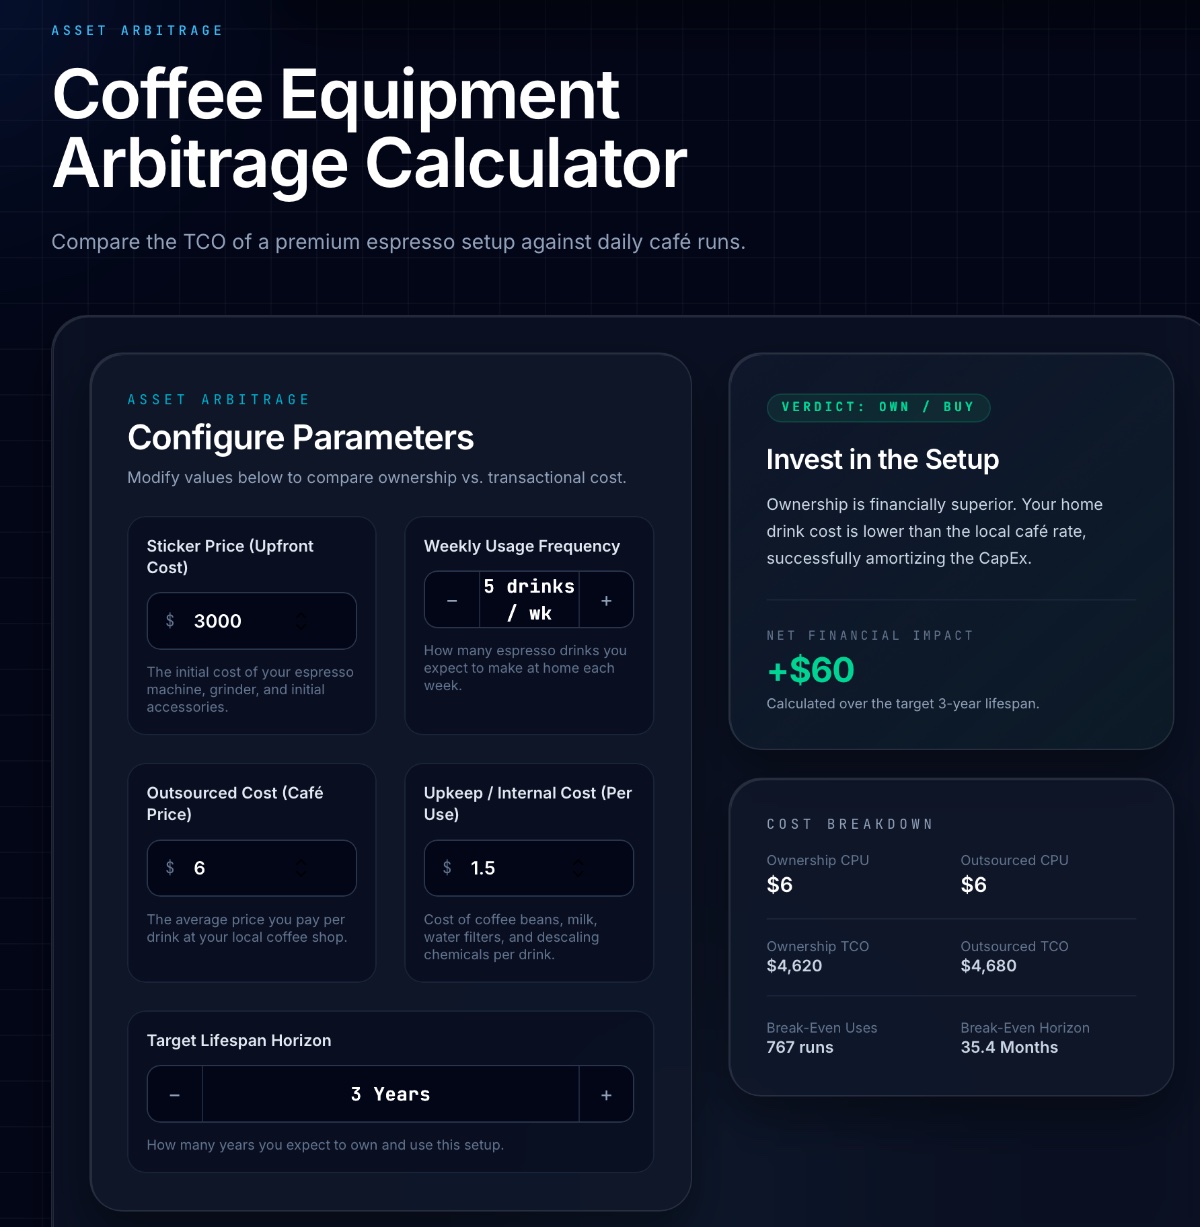
Task: Click spinner arrows in Upkeep cost field
Action: coord(578,868)
